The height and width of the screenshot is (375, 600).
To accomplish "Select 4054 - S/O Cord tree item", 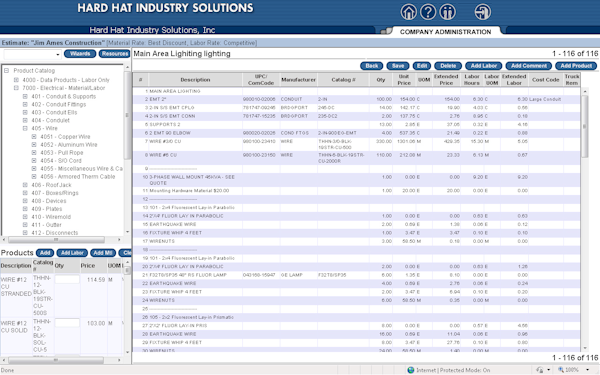I will click(61, 161).
